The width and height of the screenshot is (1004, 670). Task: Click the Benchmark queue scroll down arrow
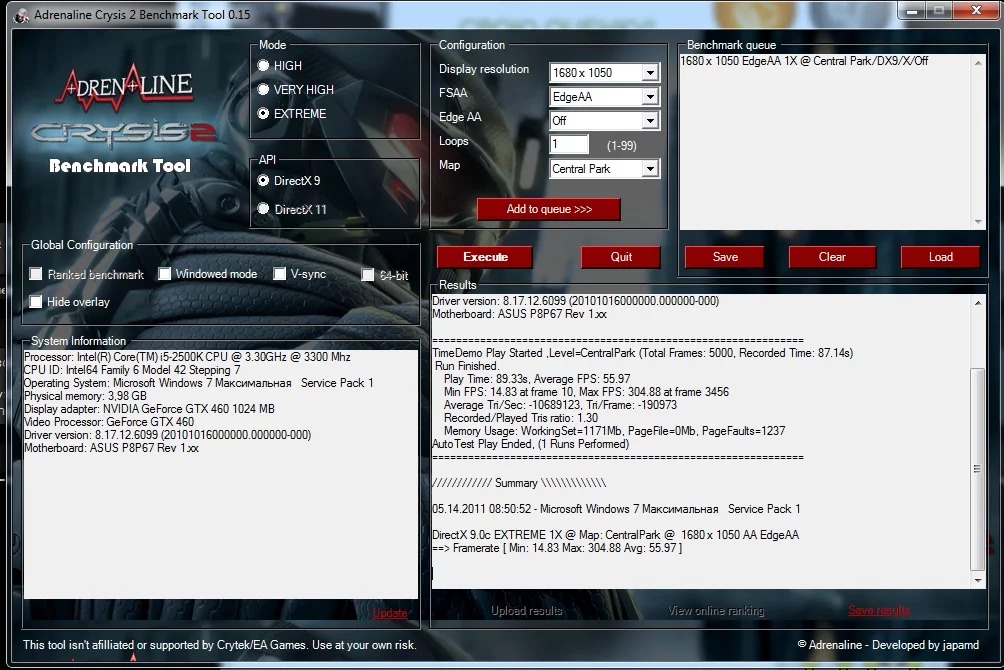(978, 222)
